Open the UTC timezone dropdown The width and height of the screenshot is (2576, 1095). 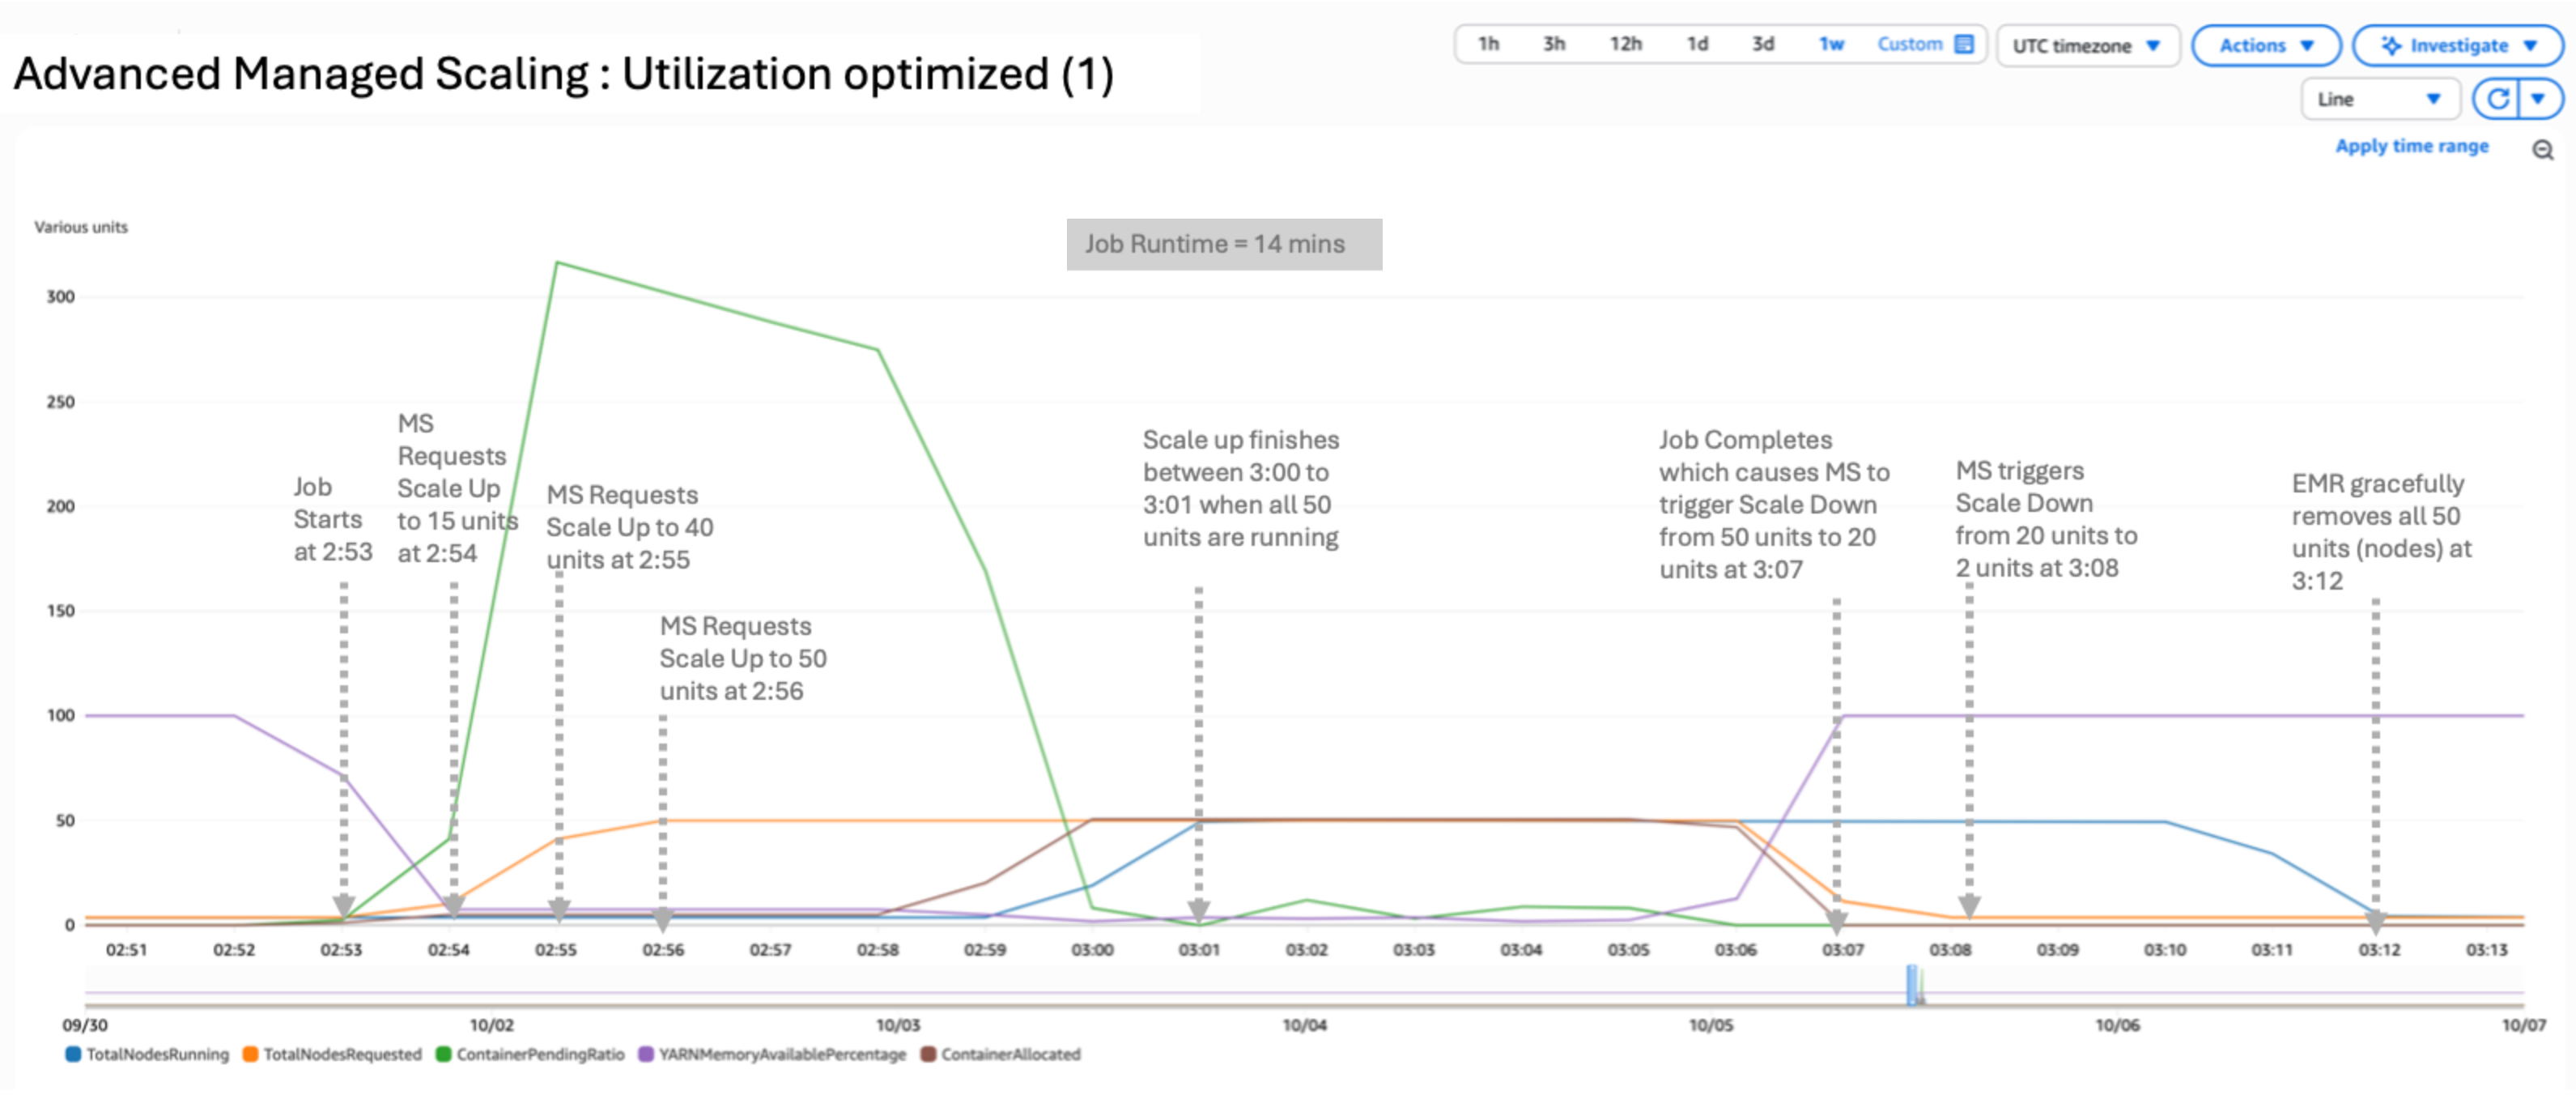2086,46
